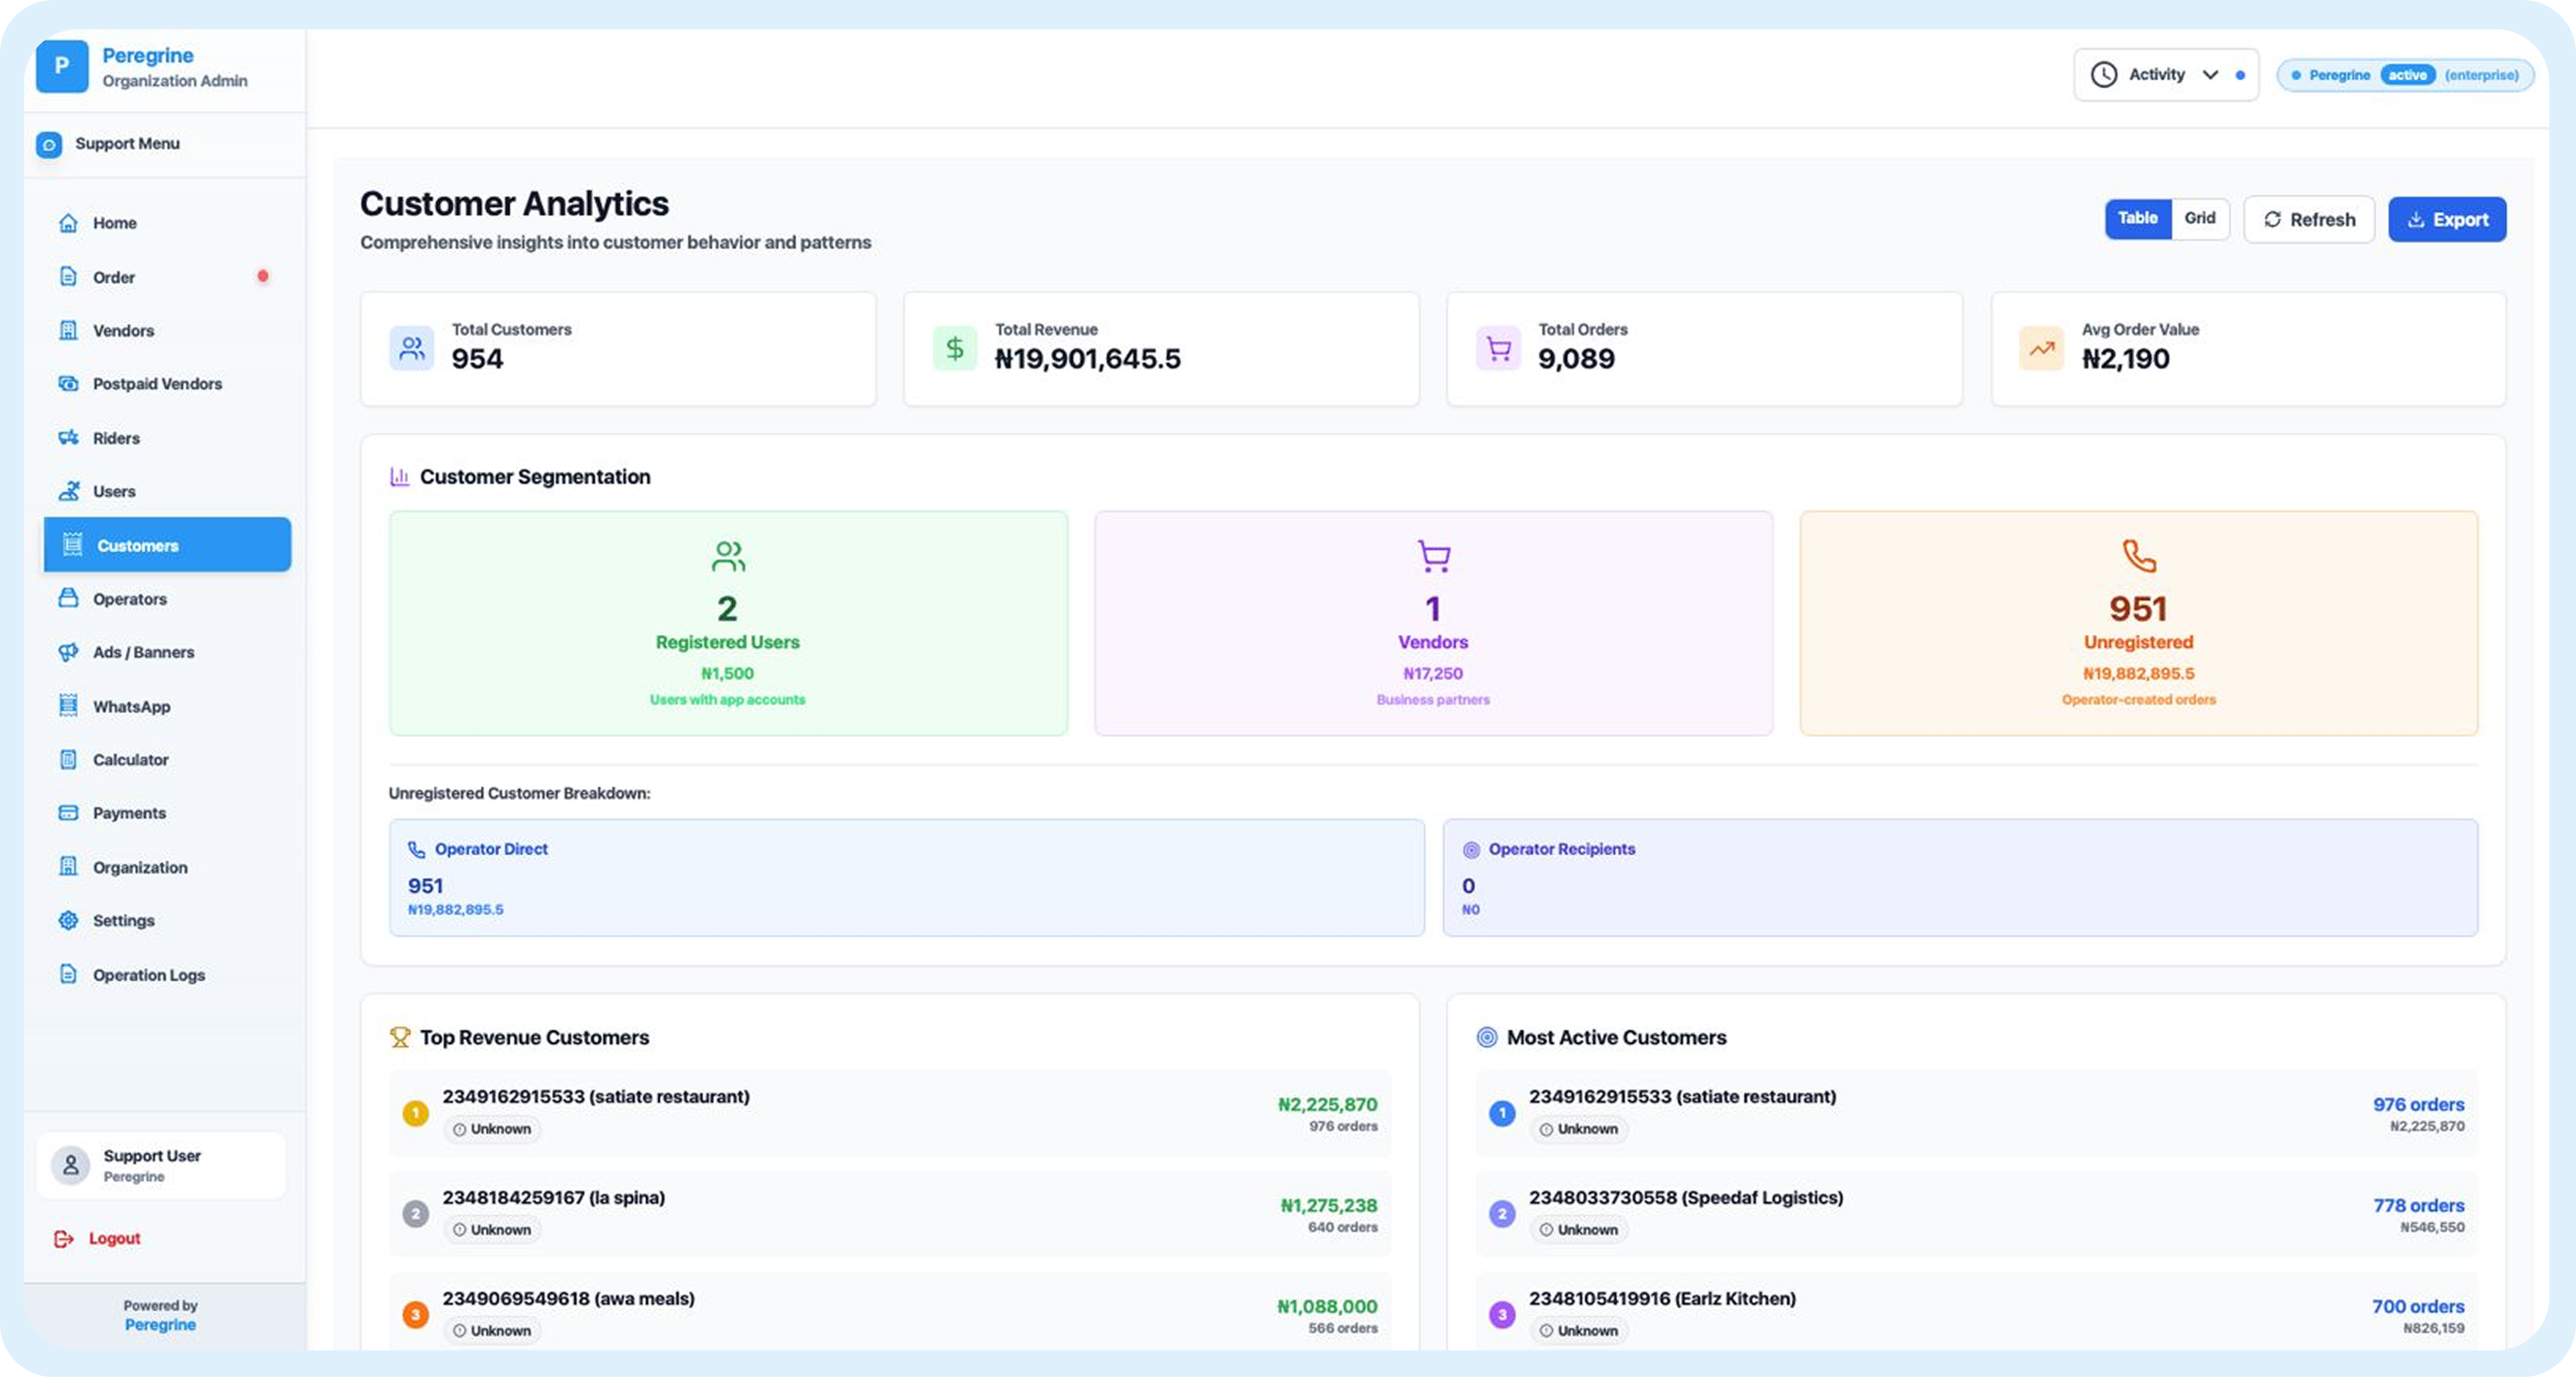
Task: Click the Peregrine active enterprise badge
Action: point(2404,74)
